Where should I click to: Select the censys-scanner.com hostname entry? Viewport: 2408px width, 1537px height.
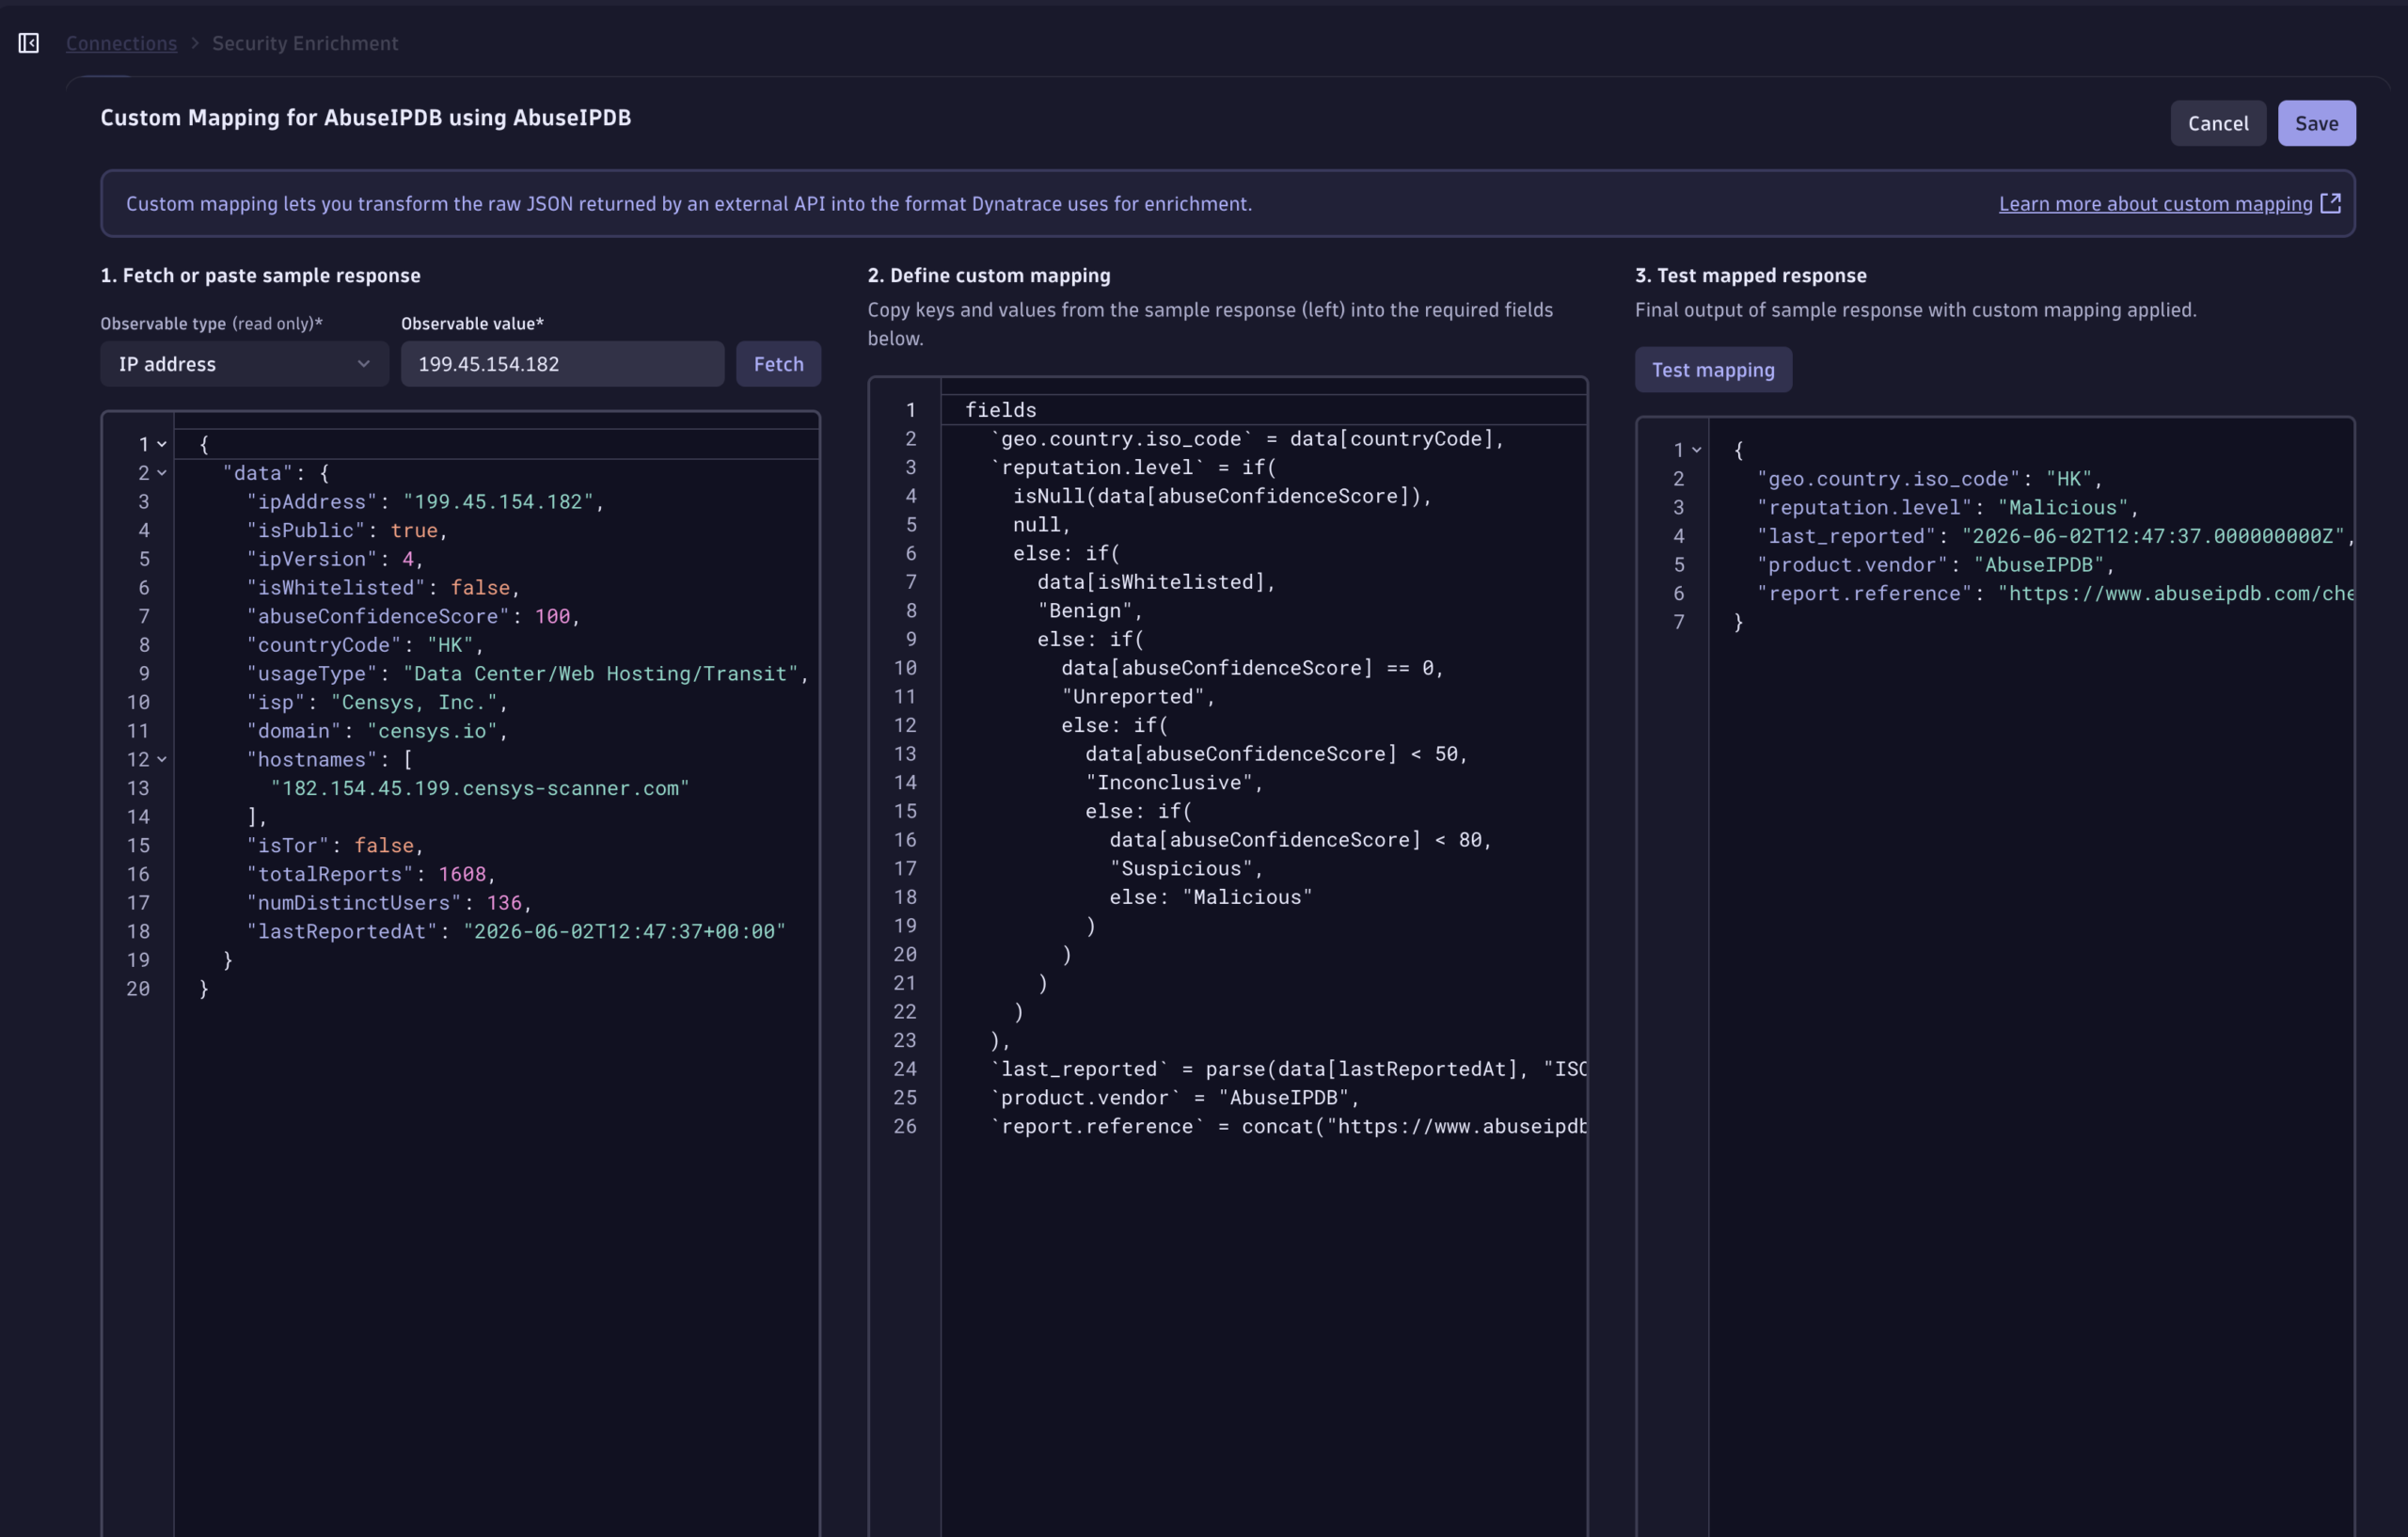coord(480,789)
